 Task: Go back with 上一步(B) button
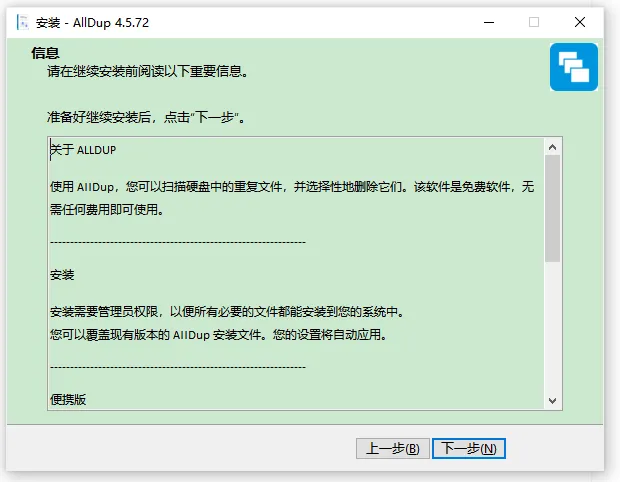[x=392, y=448]
